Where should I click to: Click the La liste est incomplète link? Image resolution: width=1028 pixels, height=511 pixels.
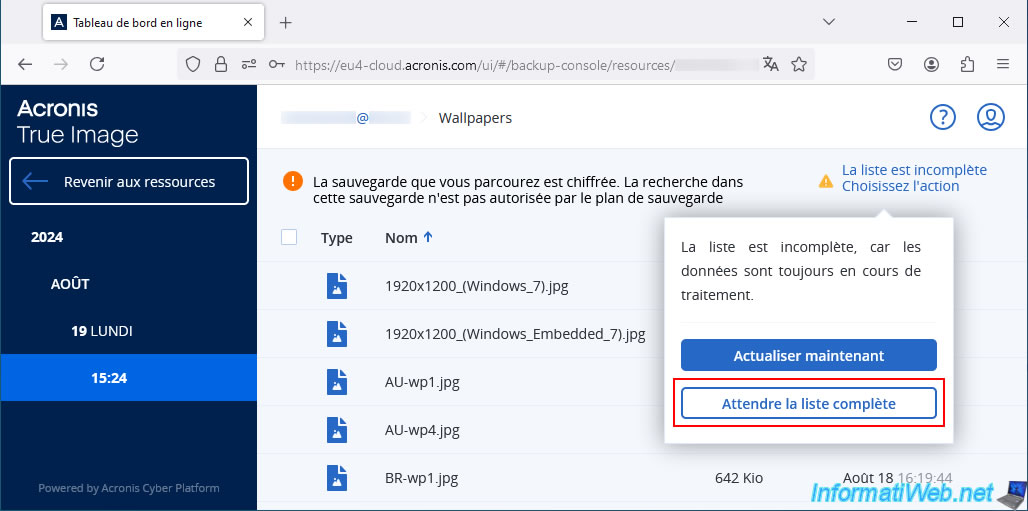914,170
